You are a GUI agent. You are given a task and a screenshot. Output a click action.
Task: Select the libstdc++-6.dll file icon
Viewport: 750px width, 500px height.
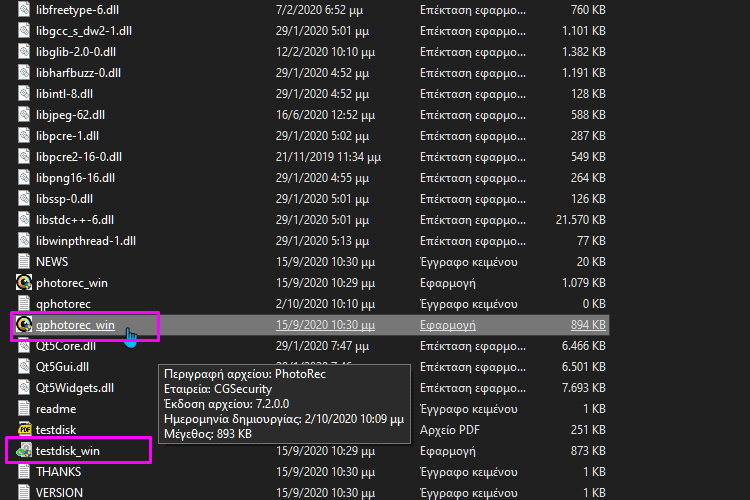pos(23,220)
